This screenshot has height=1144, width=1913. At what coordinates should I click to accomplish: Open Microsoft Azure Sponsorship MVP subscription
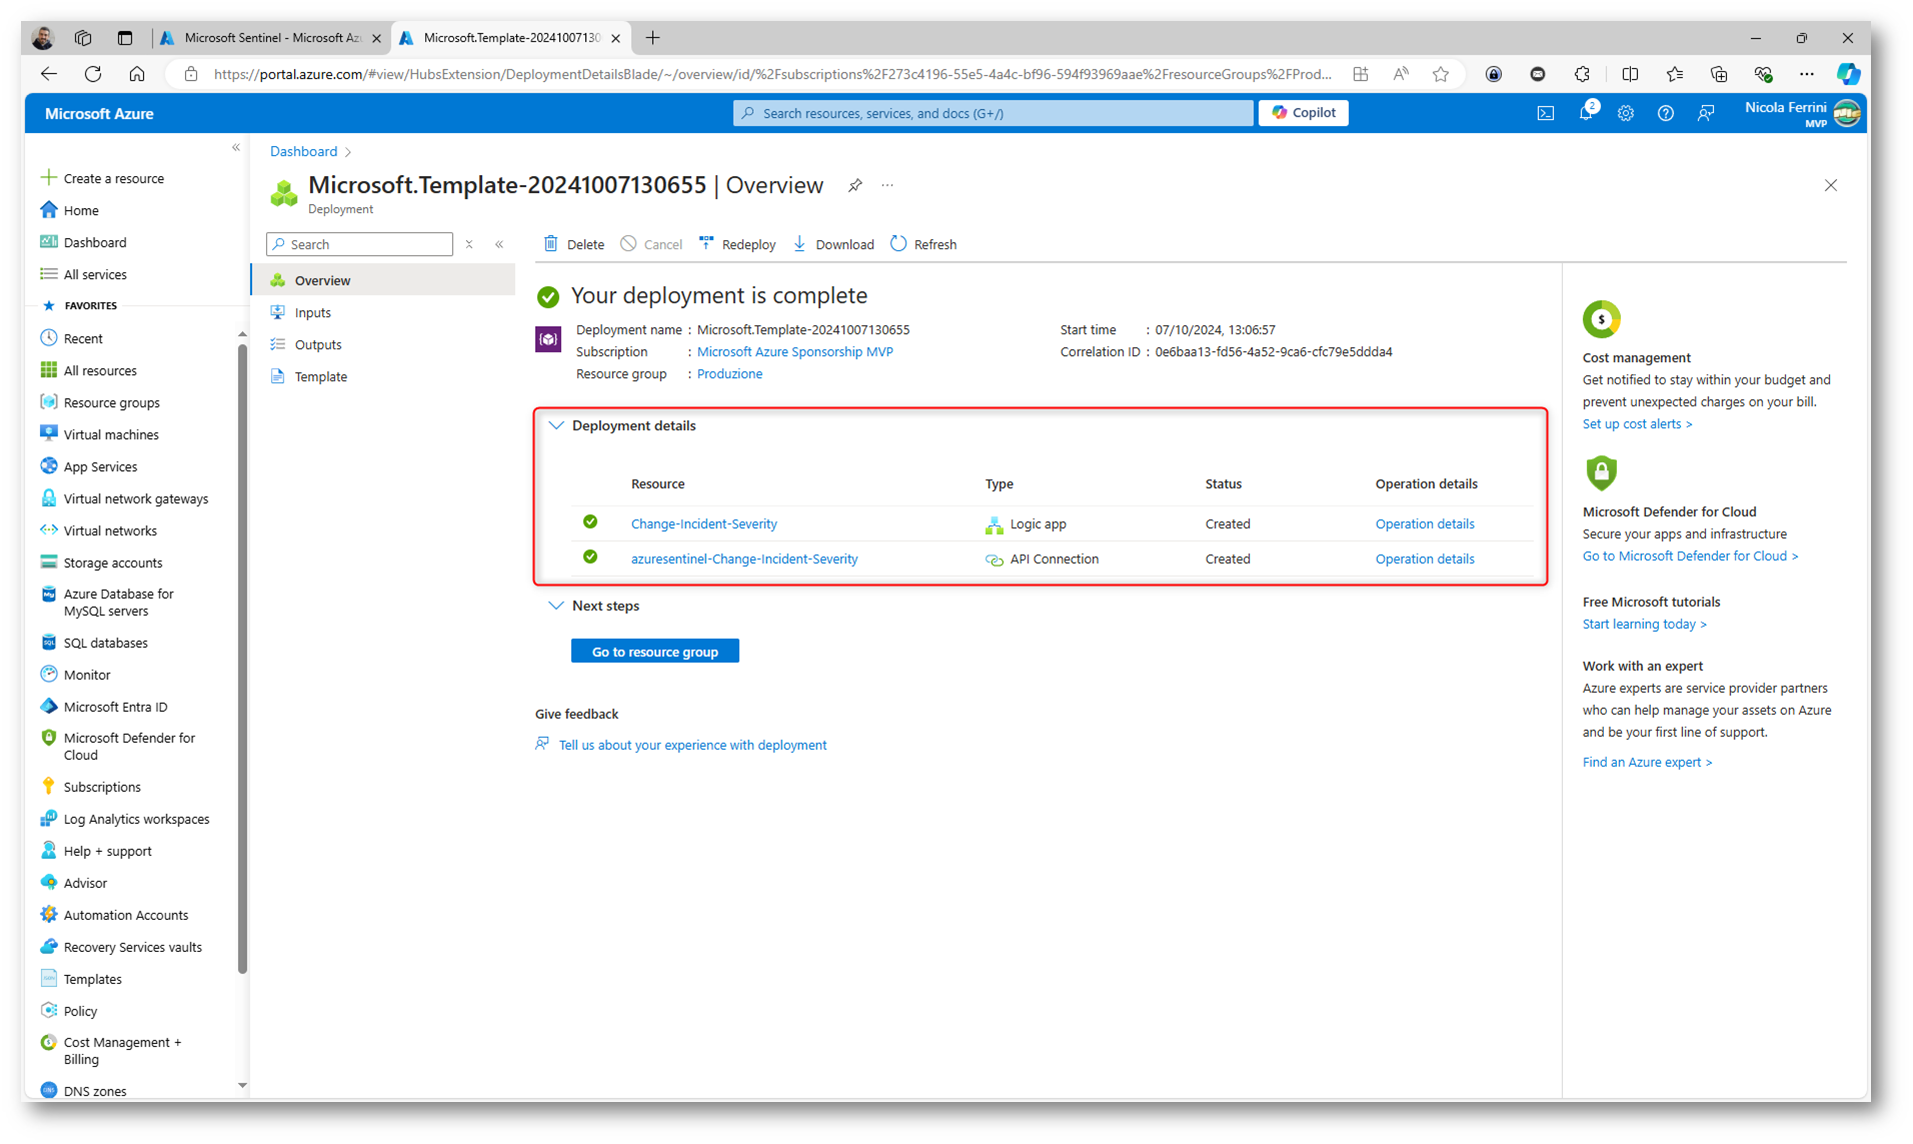[x=795, y=351]
